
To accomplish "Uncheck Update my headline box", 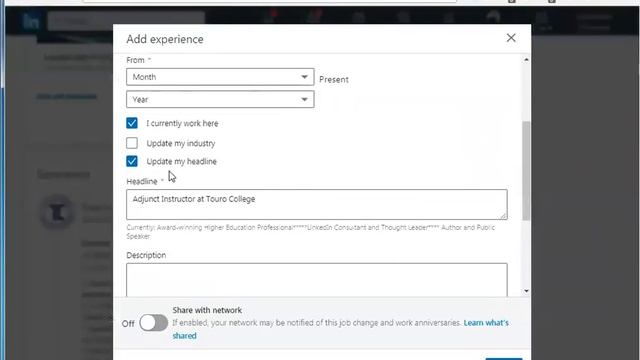I will click(x=132, y=161).
